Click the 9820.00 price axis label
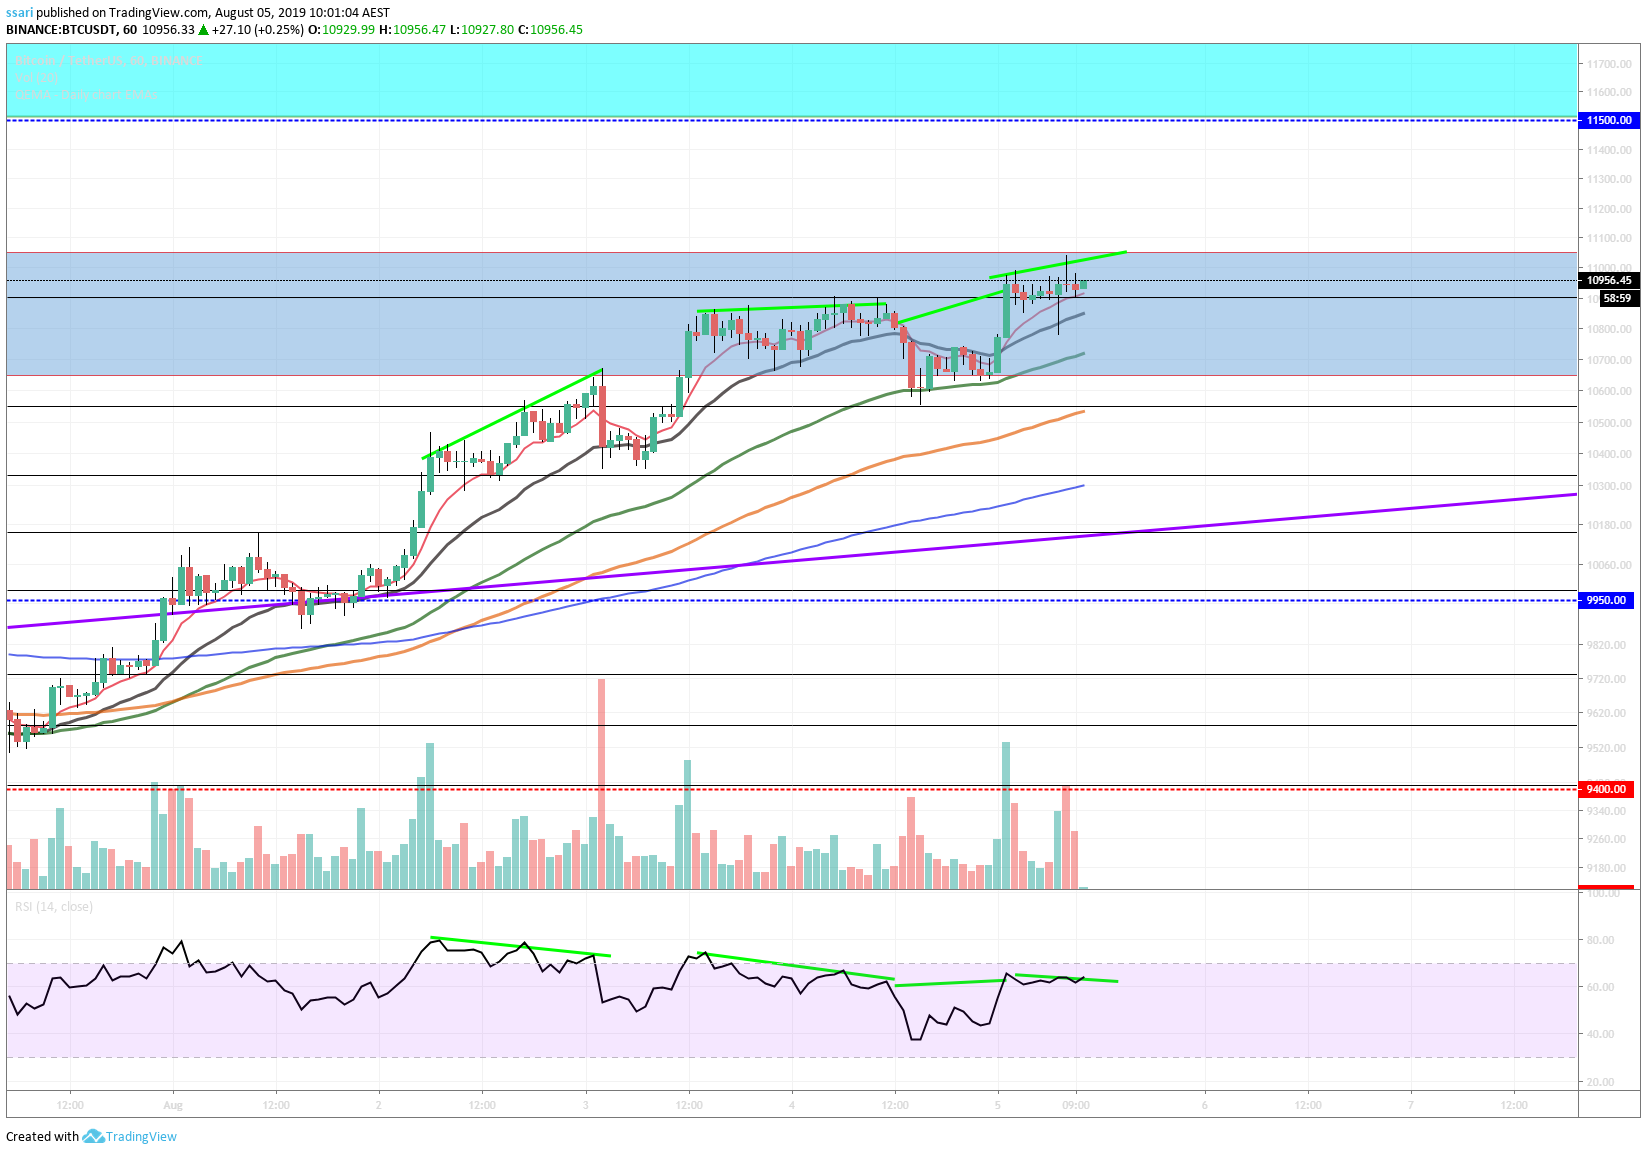Screen dimensions: 1647x1154 pos(1607,645)
